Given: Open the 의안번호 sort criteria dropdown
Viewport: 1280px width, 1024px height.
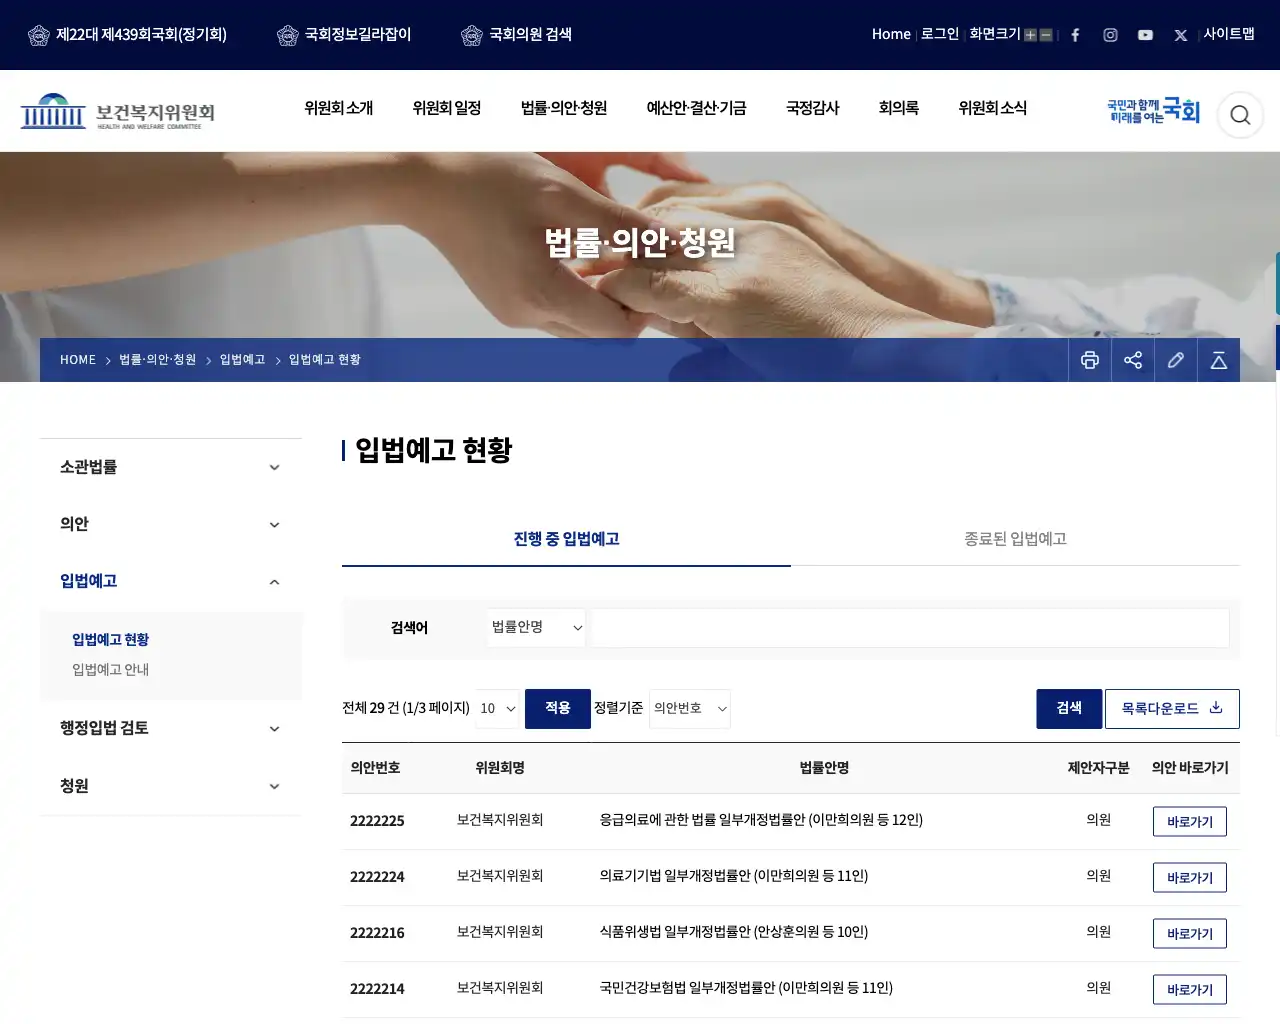Looking at the screenshot, I should (690, 709).
